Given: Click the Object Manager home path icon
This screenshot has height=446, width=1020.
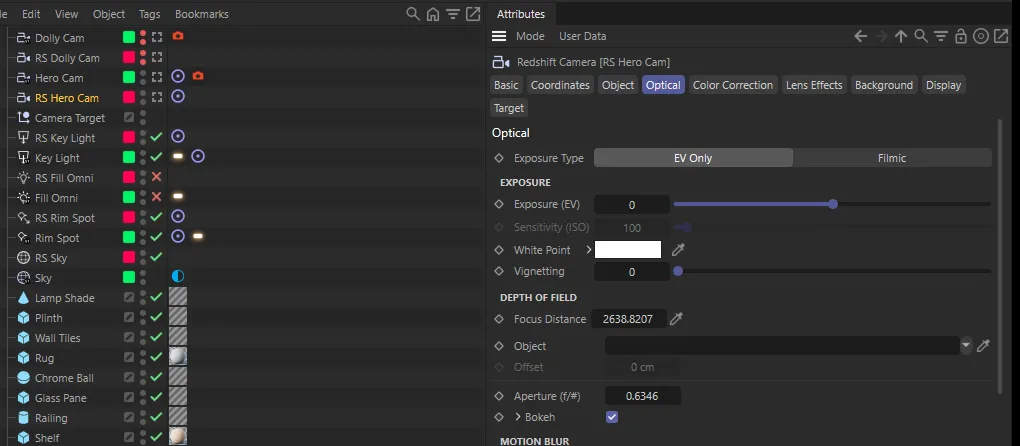Looking at the screenshot, I should click(433, 14).
